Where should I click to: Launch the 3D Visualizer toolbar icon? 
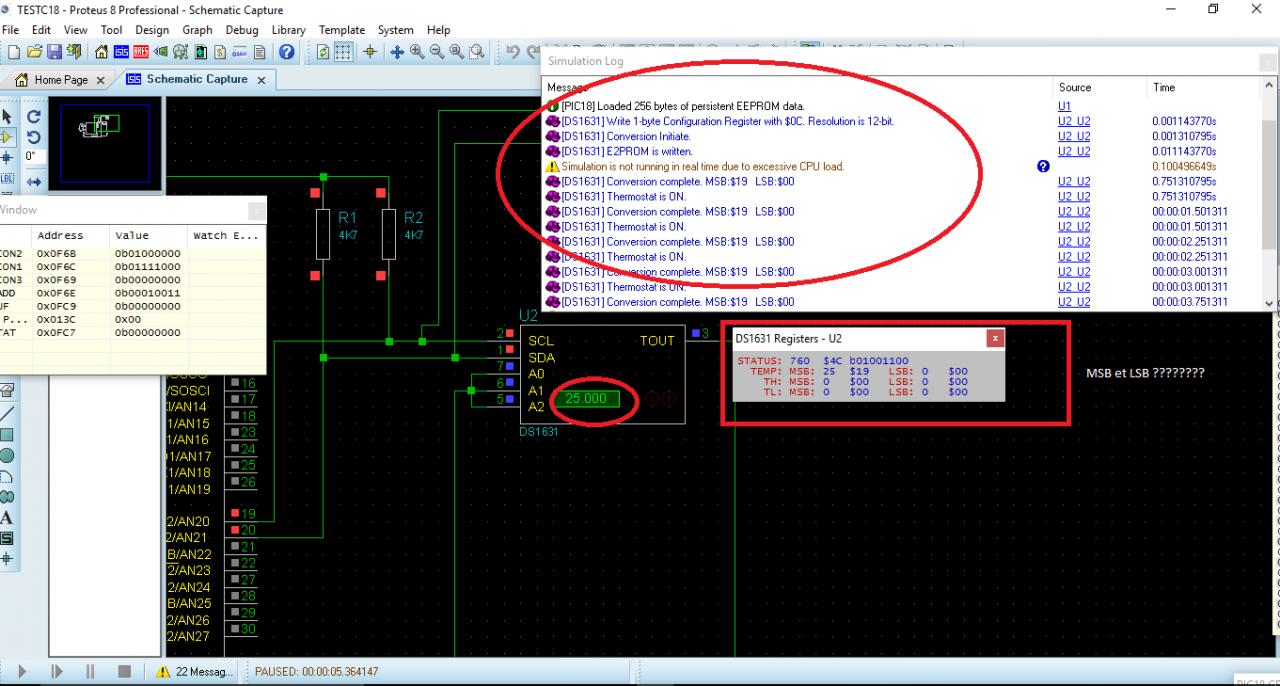160,52
